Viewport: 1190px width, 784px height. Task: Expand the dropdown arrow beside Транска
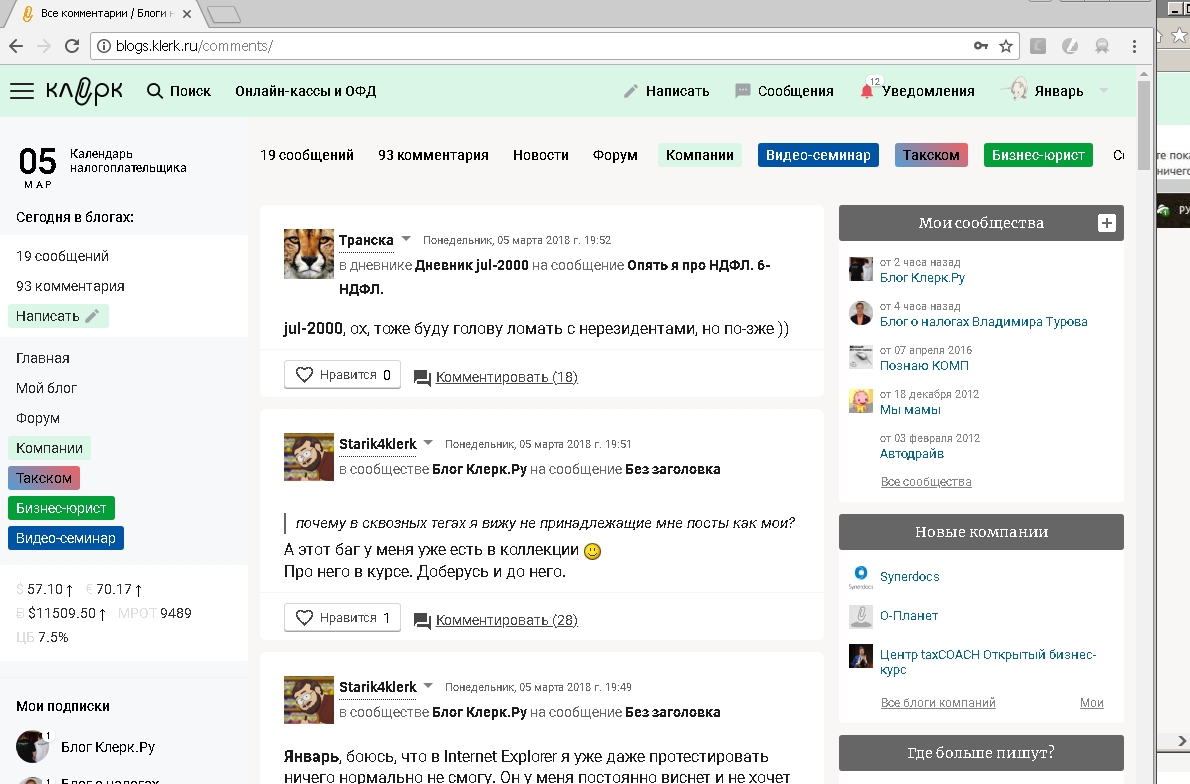[x=406, y=239]
